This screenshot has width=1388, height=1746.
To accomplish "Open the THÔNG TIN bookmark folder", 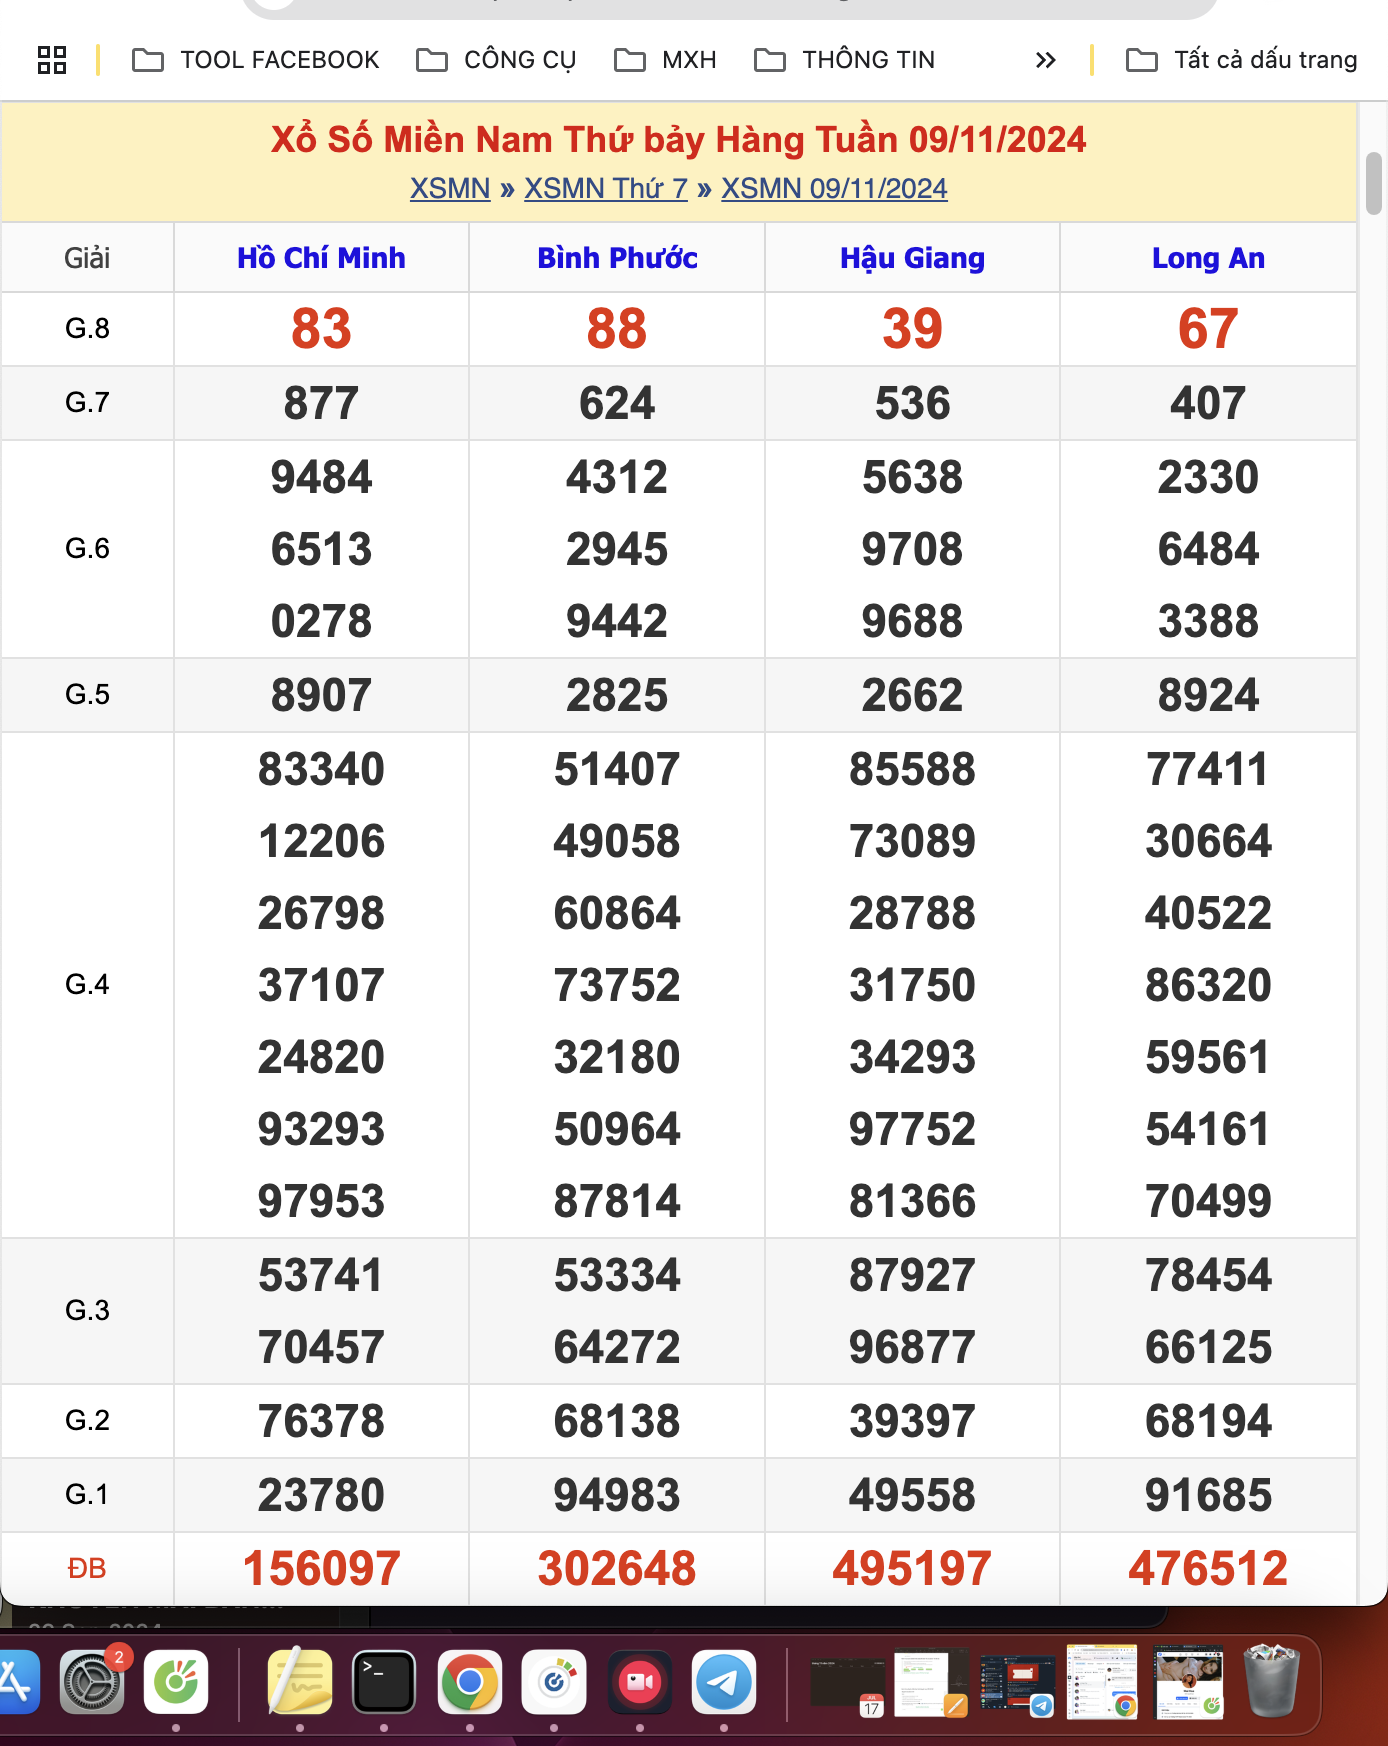I will [x=845, y=60].
